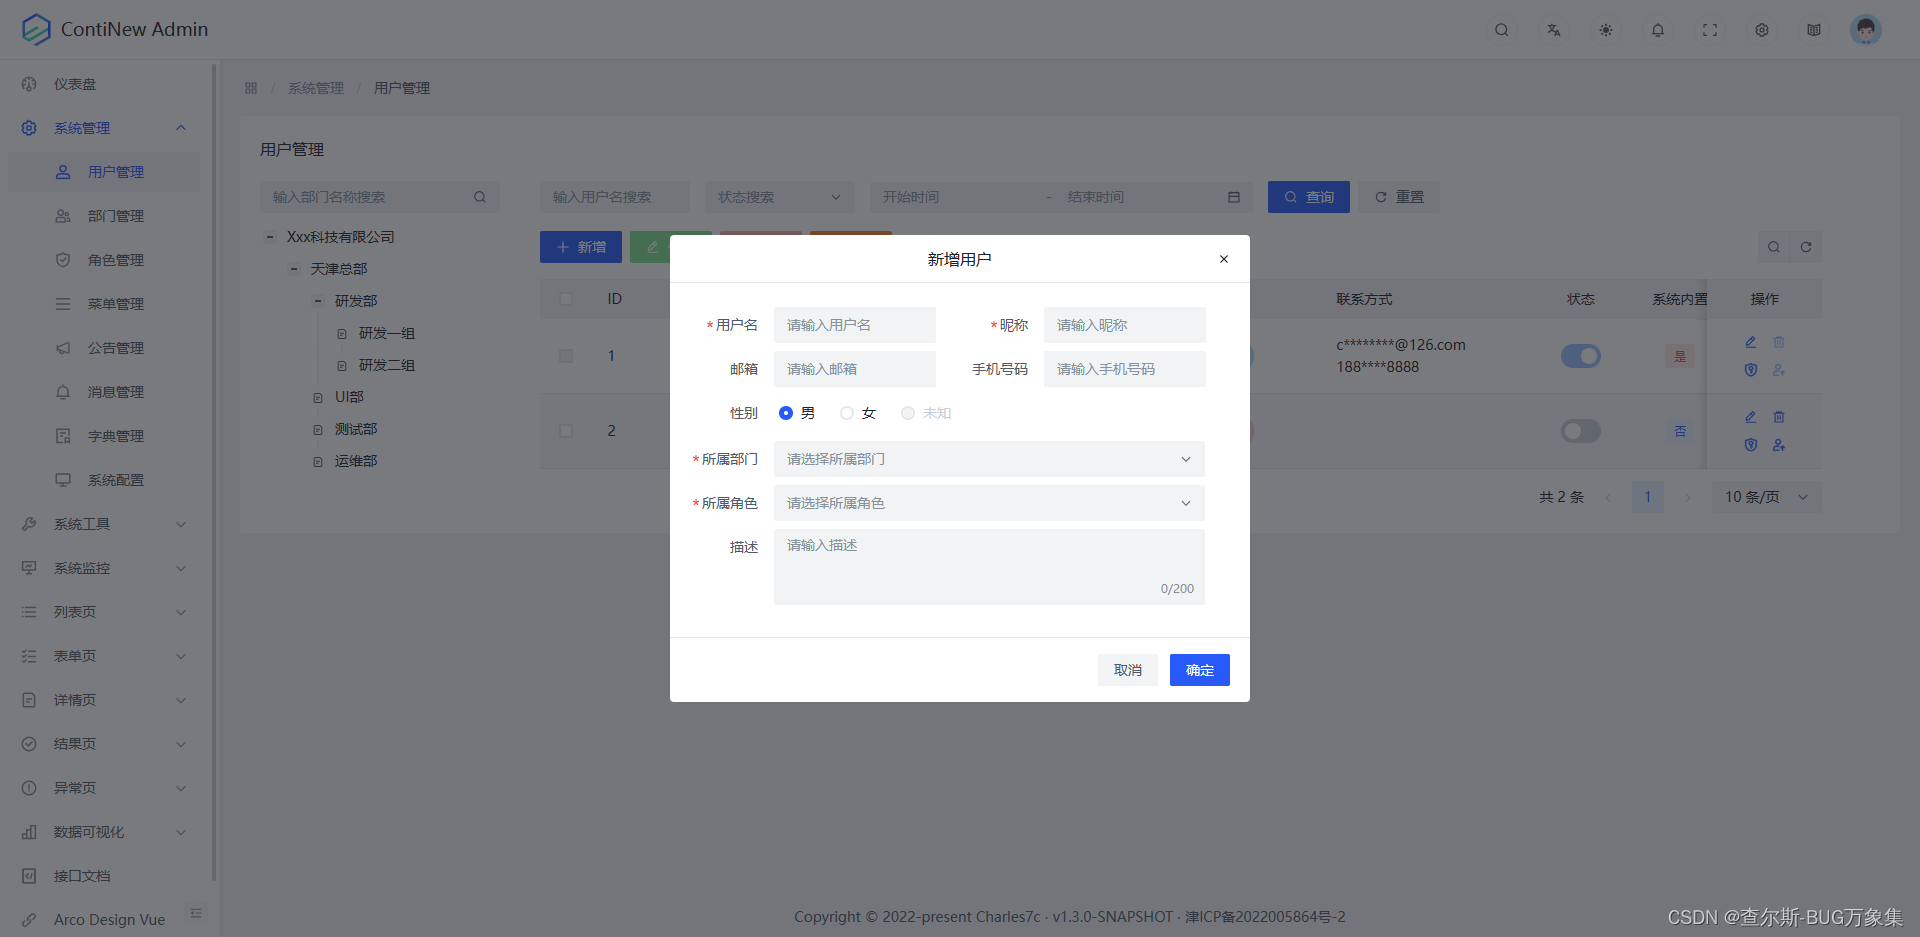Close the 新增用户 dialog with X
The width and height of the screenshot is (1920, 937).
point(1224,259)
